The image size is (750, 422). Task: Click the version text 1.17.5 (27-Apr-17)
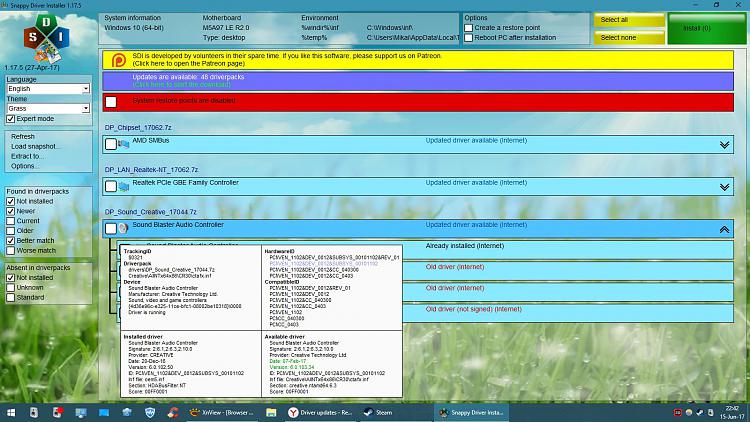[x=32, y=67]
